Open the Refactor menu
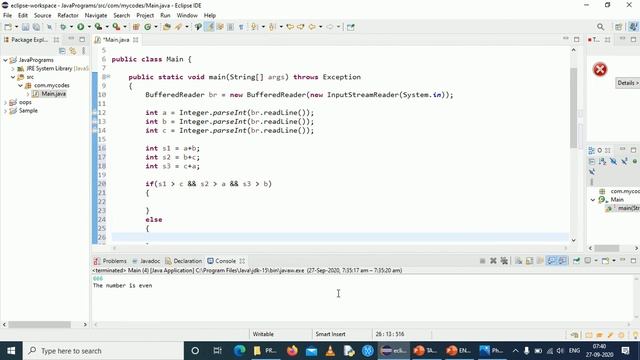Screen dimensions: 640x360 (x=68, y=16)
